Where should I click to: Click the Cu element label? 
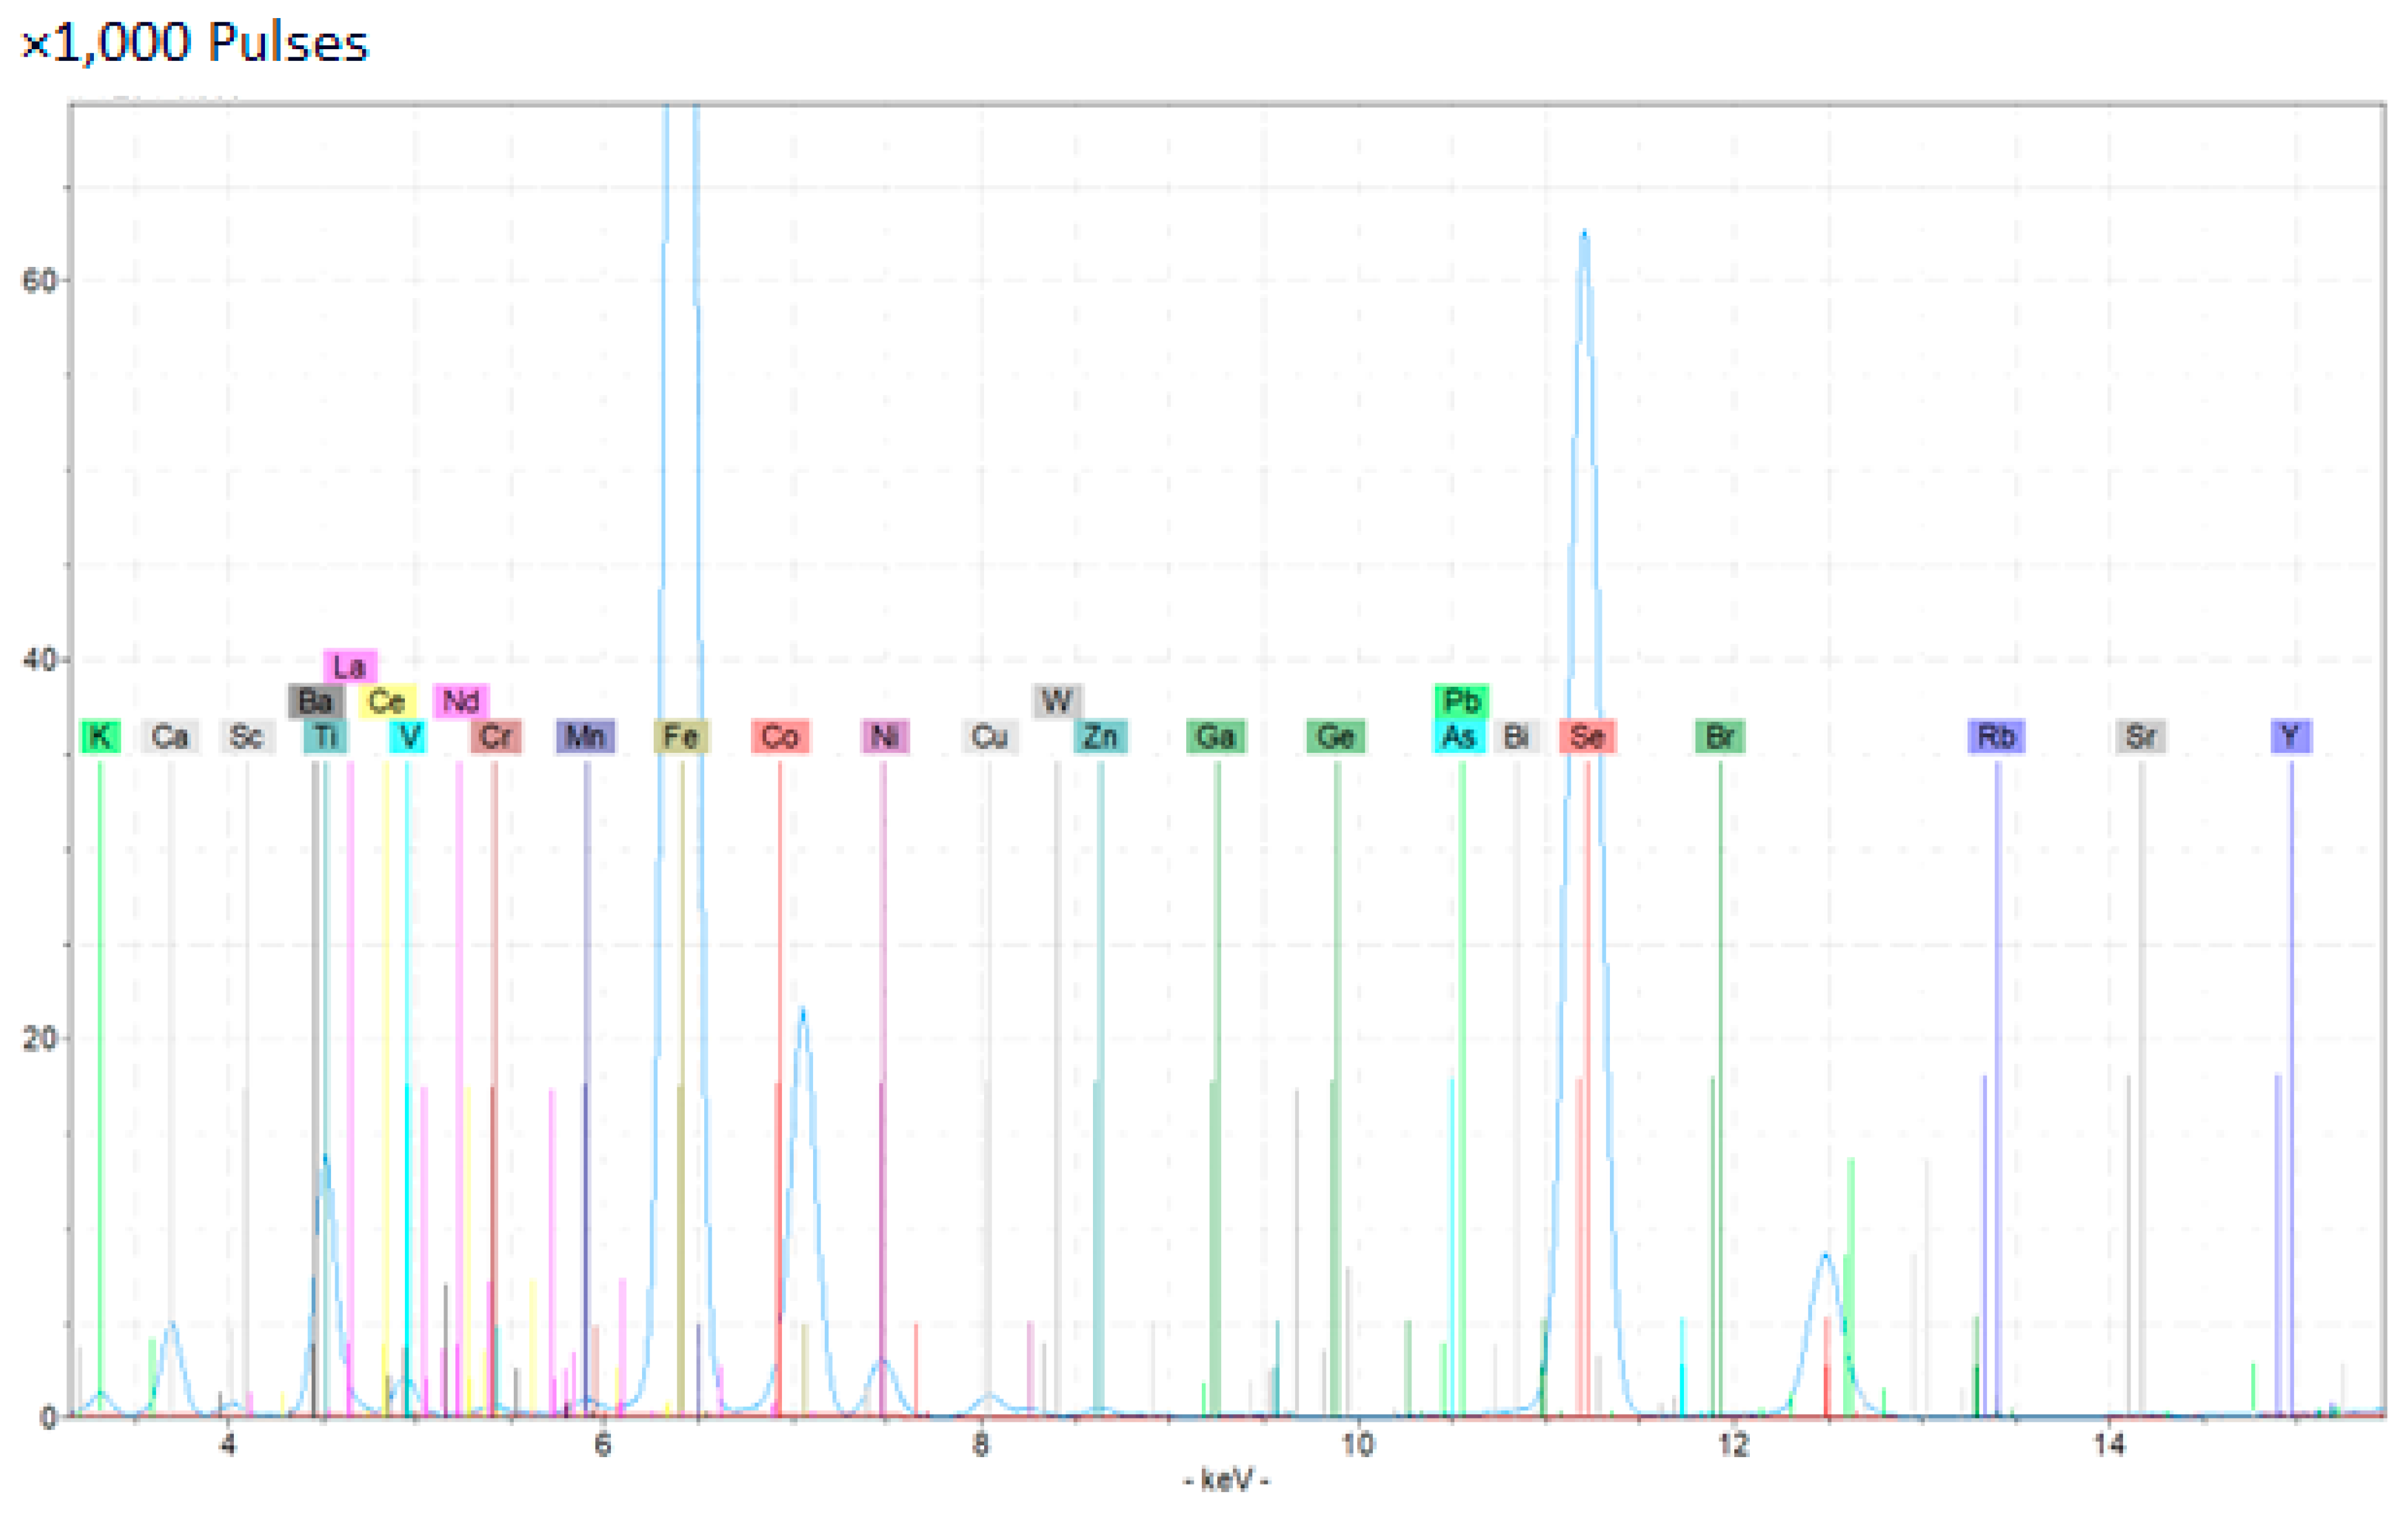click(x=990, y=737)
